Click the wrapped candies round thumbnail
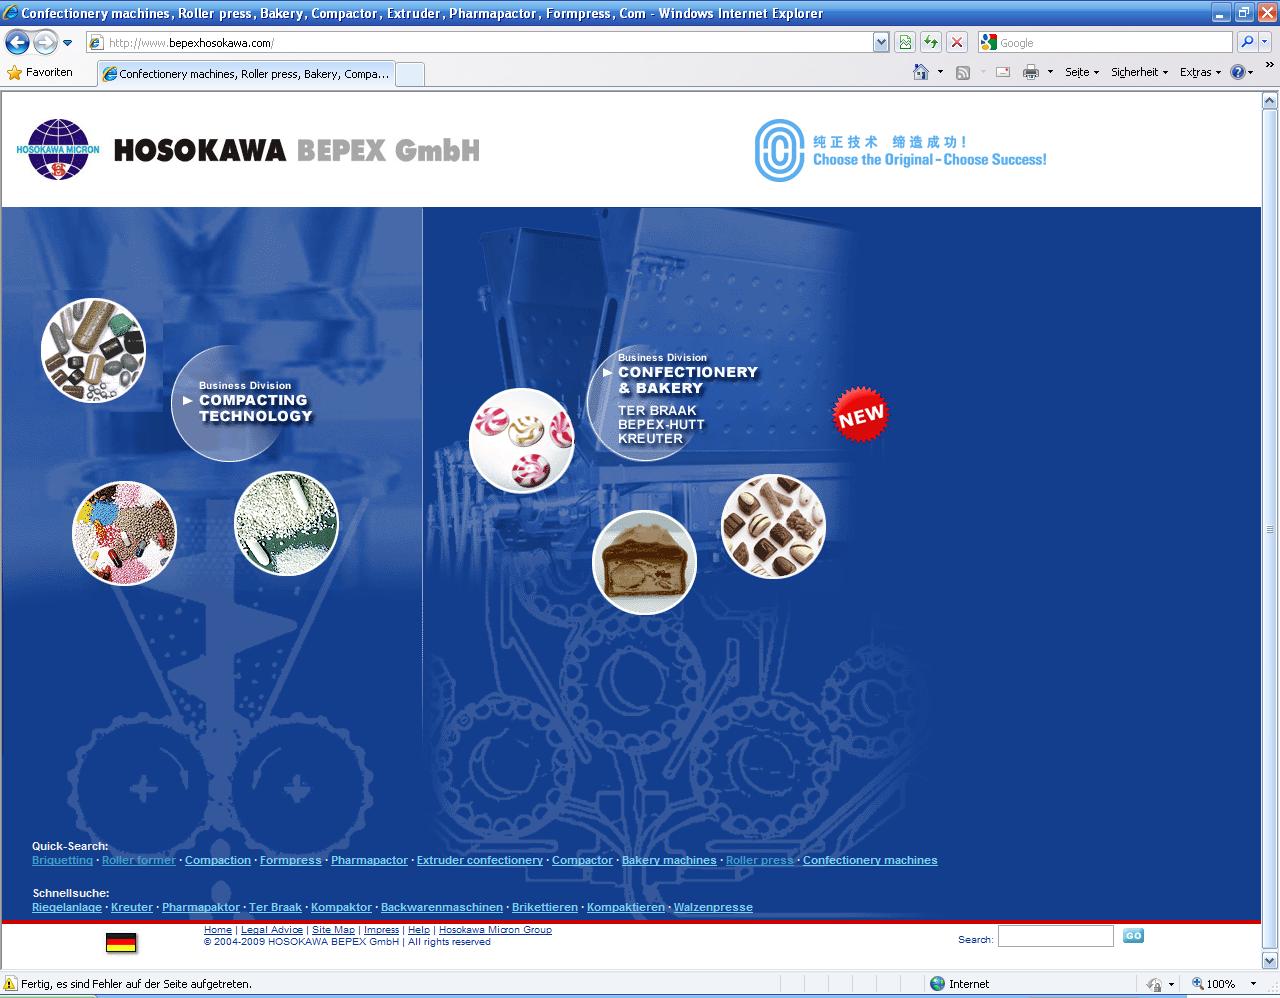 tap(521, 441)
